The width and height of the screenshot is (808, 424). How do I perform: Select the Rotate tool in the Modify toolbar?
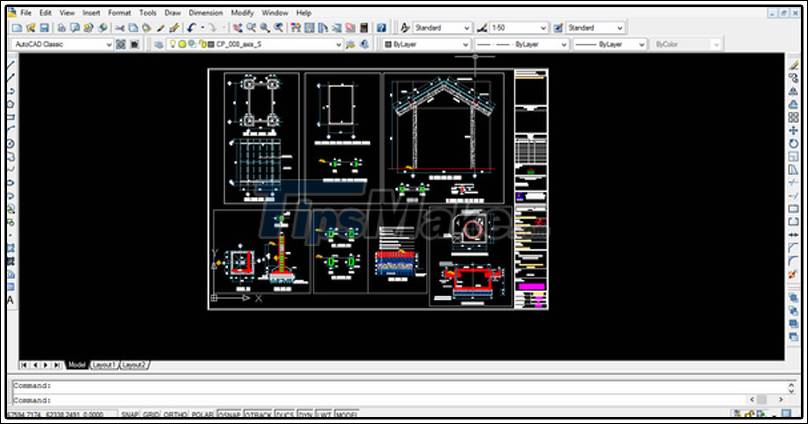point(794,143)
